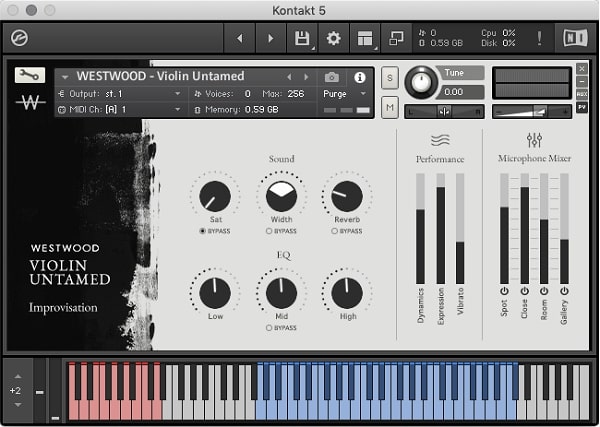
Task: Click the Sat knob
Action: point(215,196)
